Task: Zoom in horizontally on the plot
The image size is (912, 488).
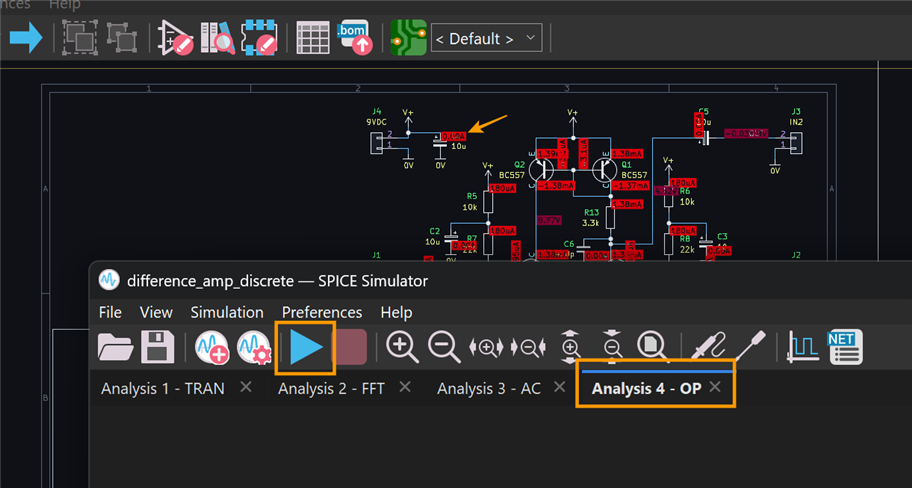Action: 486,348
